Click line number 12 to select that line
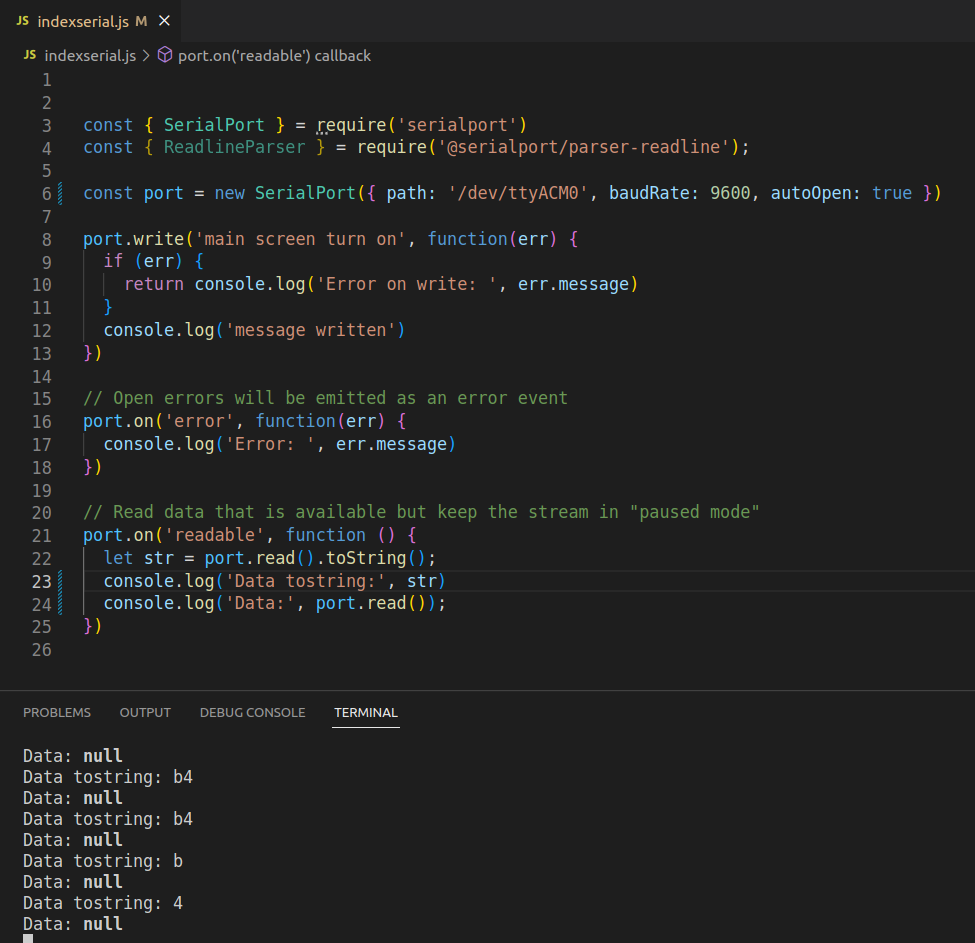 point(42,329)
